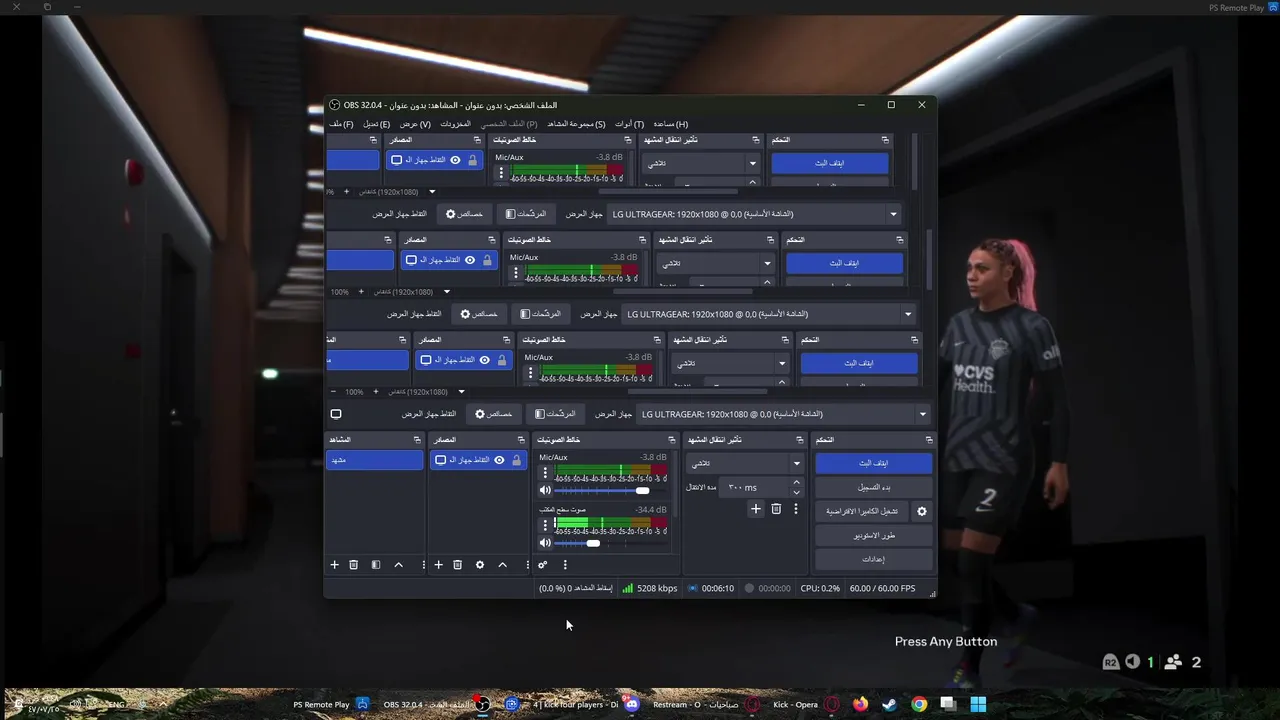The image size is (1280, 720).
Task: Open the audio mixer toolbar three-dot menu
Action: pos(565,565)
